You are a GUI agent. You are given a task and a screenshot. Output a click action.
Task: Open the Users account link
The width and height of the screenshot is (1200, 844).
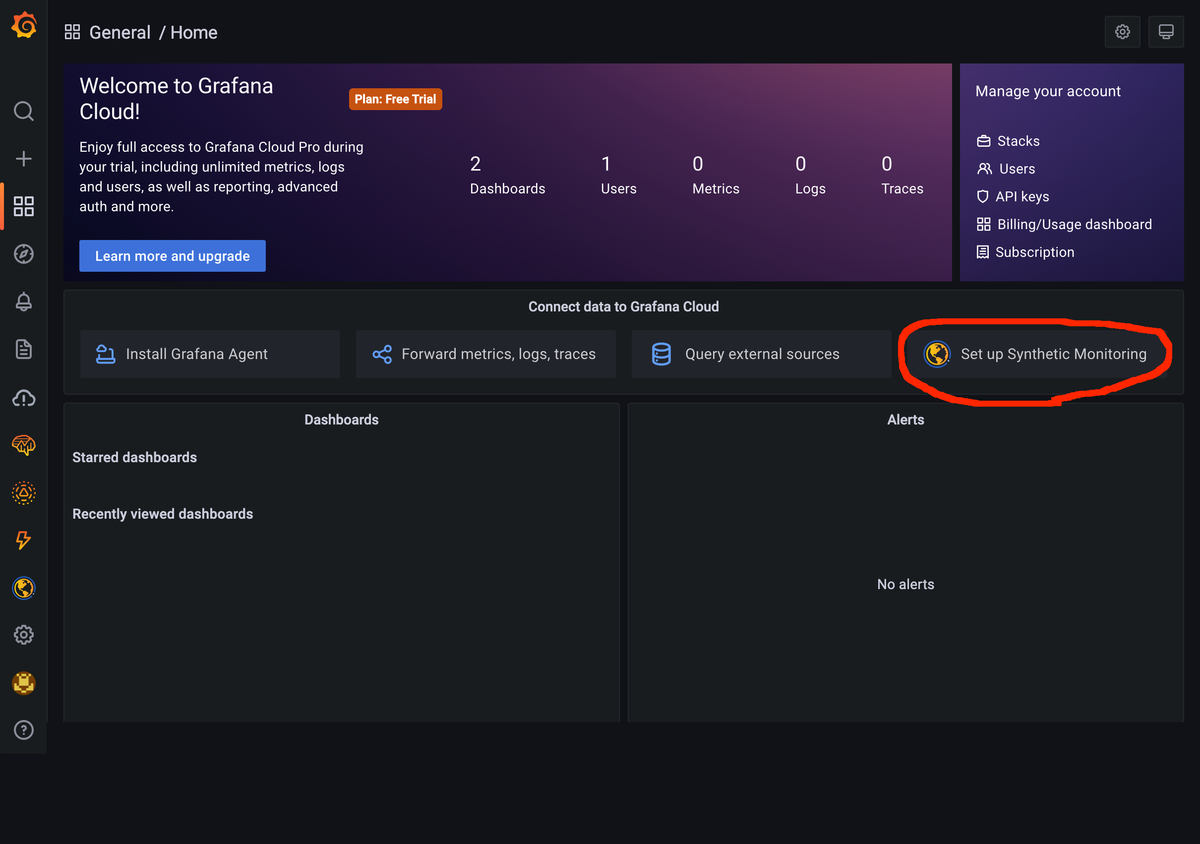click(x=1017, y=169)
